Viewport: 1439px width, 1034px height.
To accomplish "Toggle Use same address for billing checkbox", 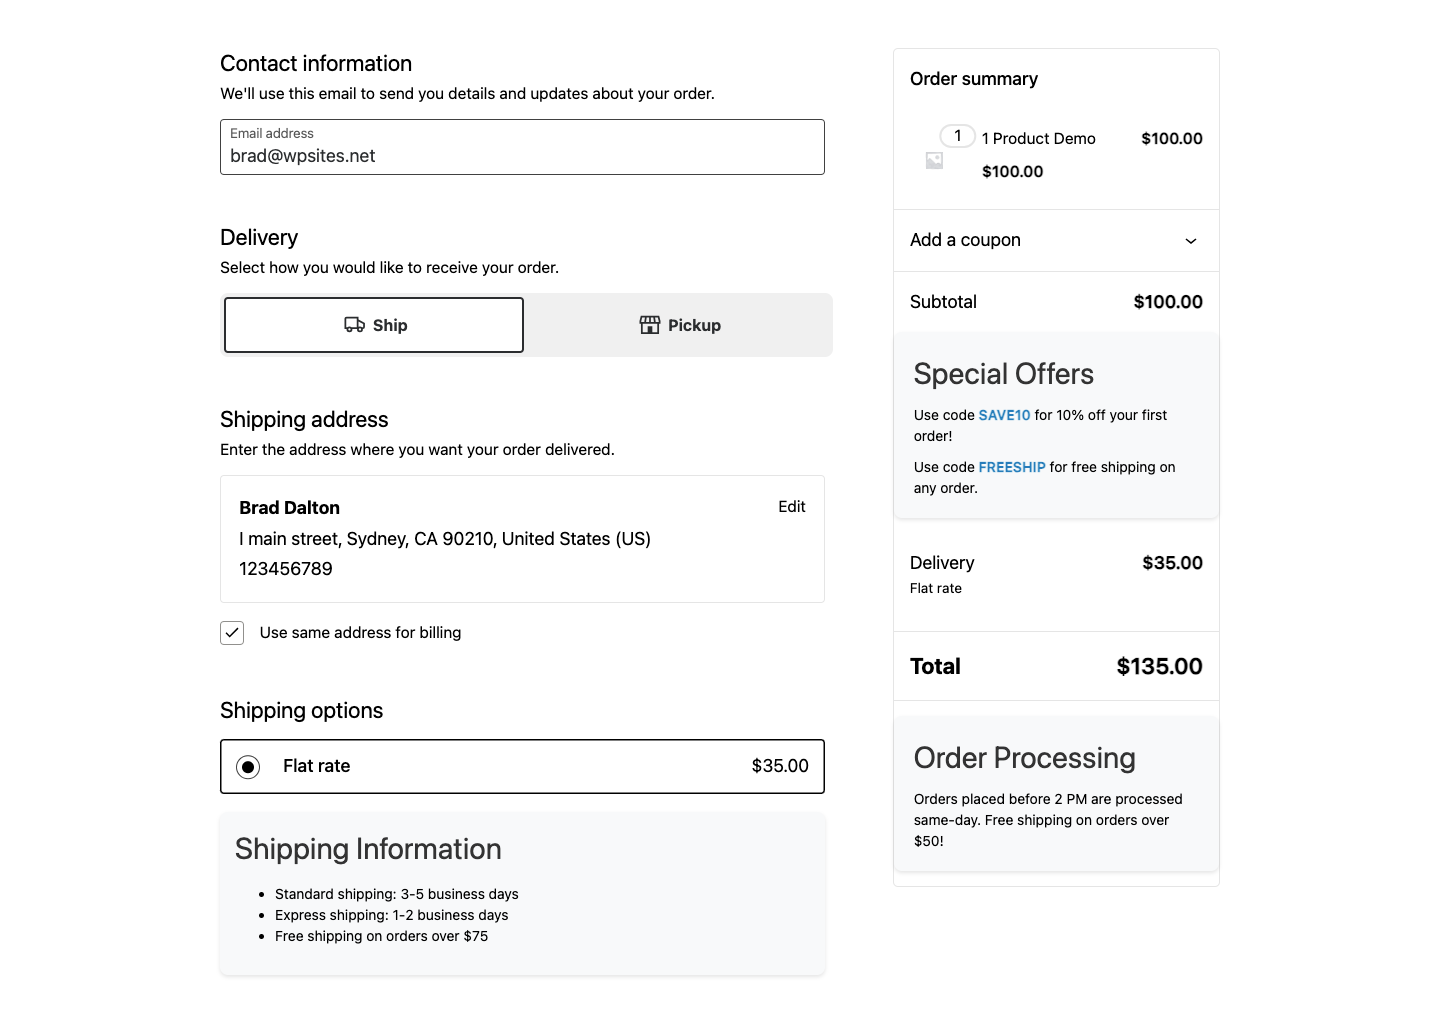I will coord(232,633).
